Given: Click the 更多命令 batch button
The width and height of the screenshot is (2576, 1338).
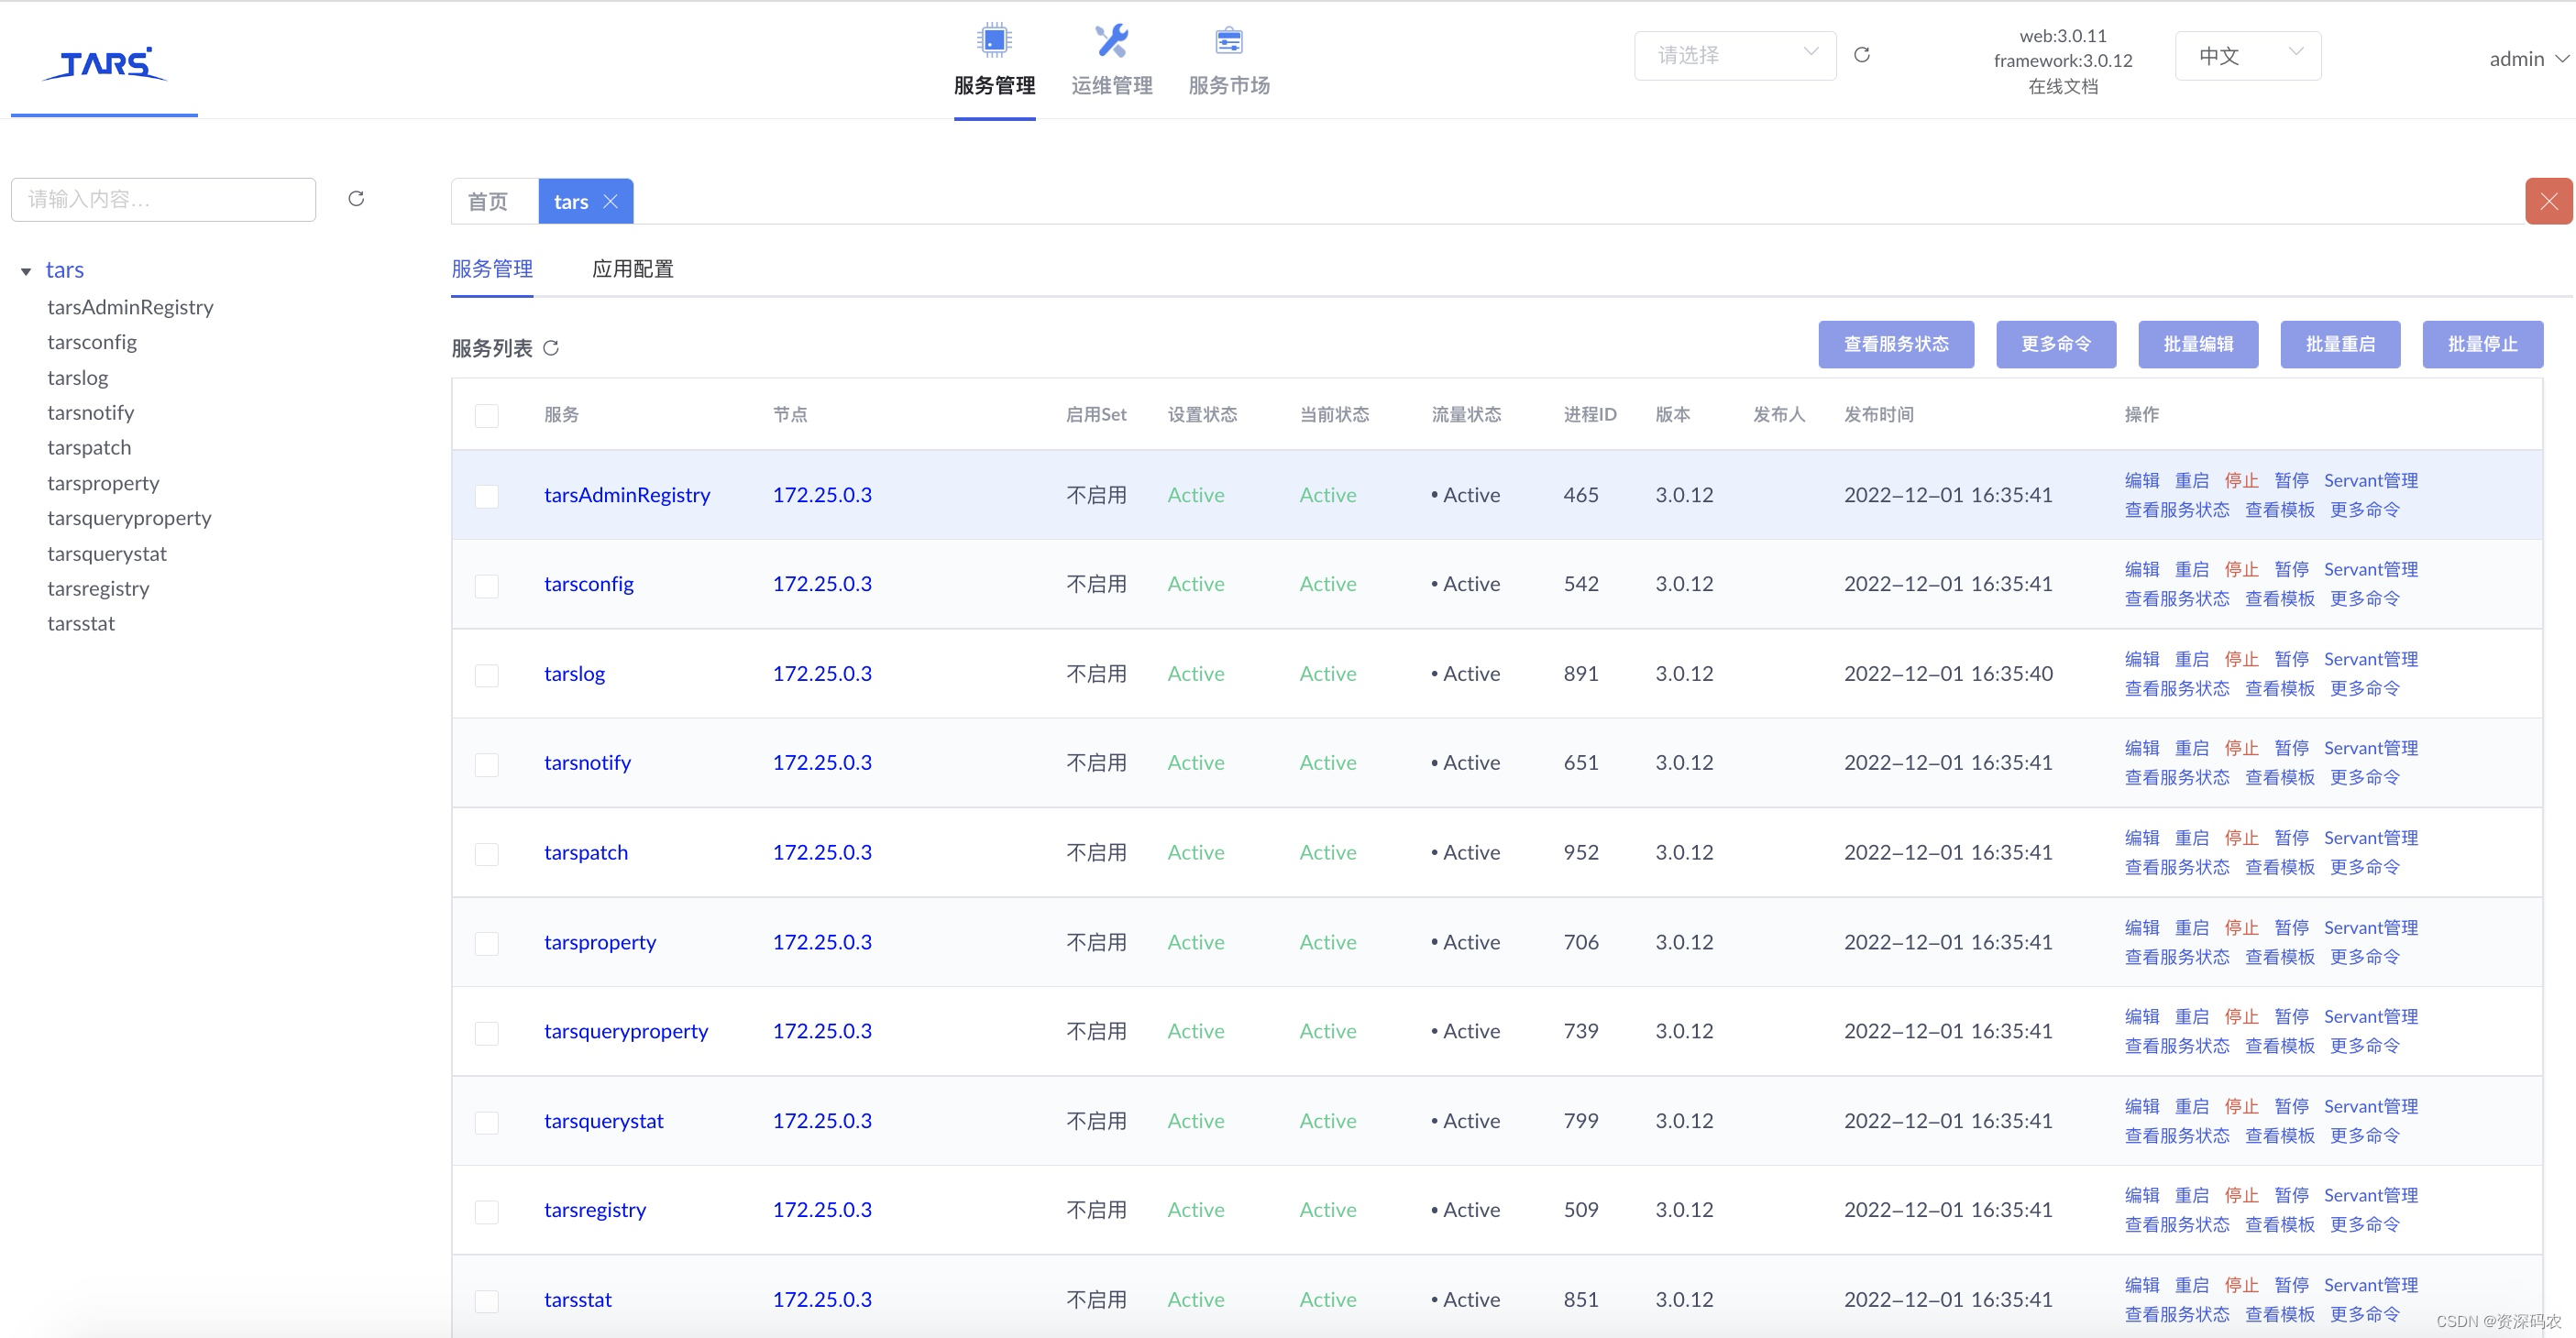Looking at the screenshot, I should click(x=2055, y=344).
